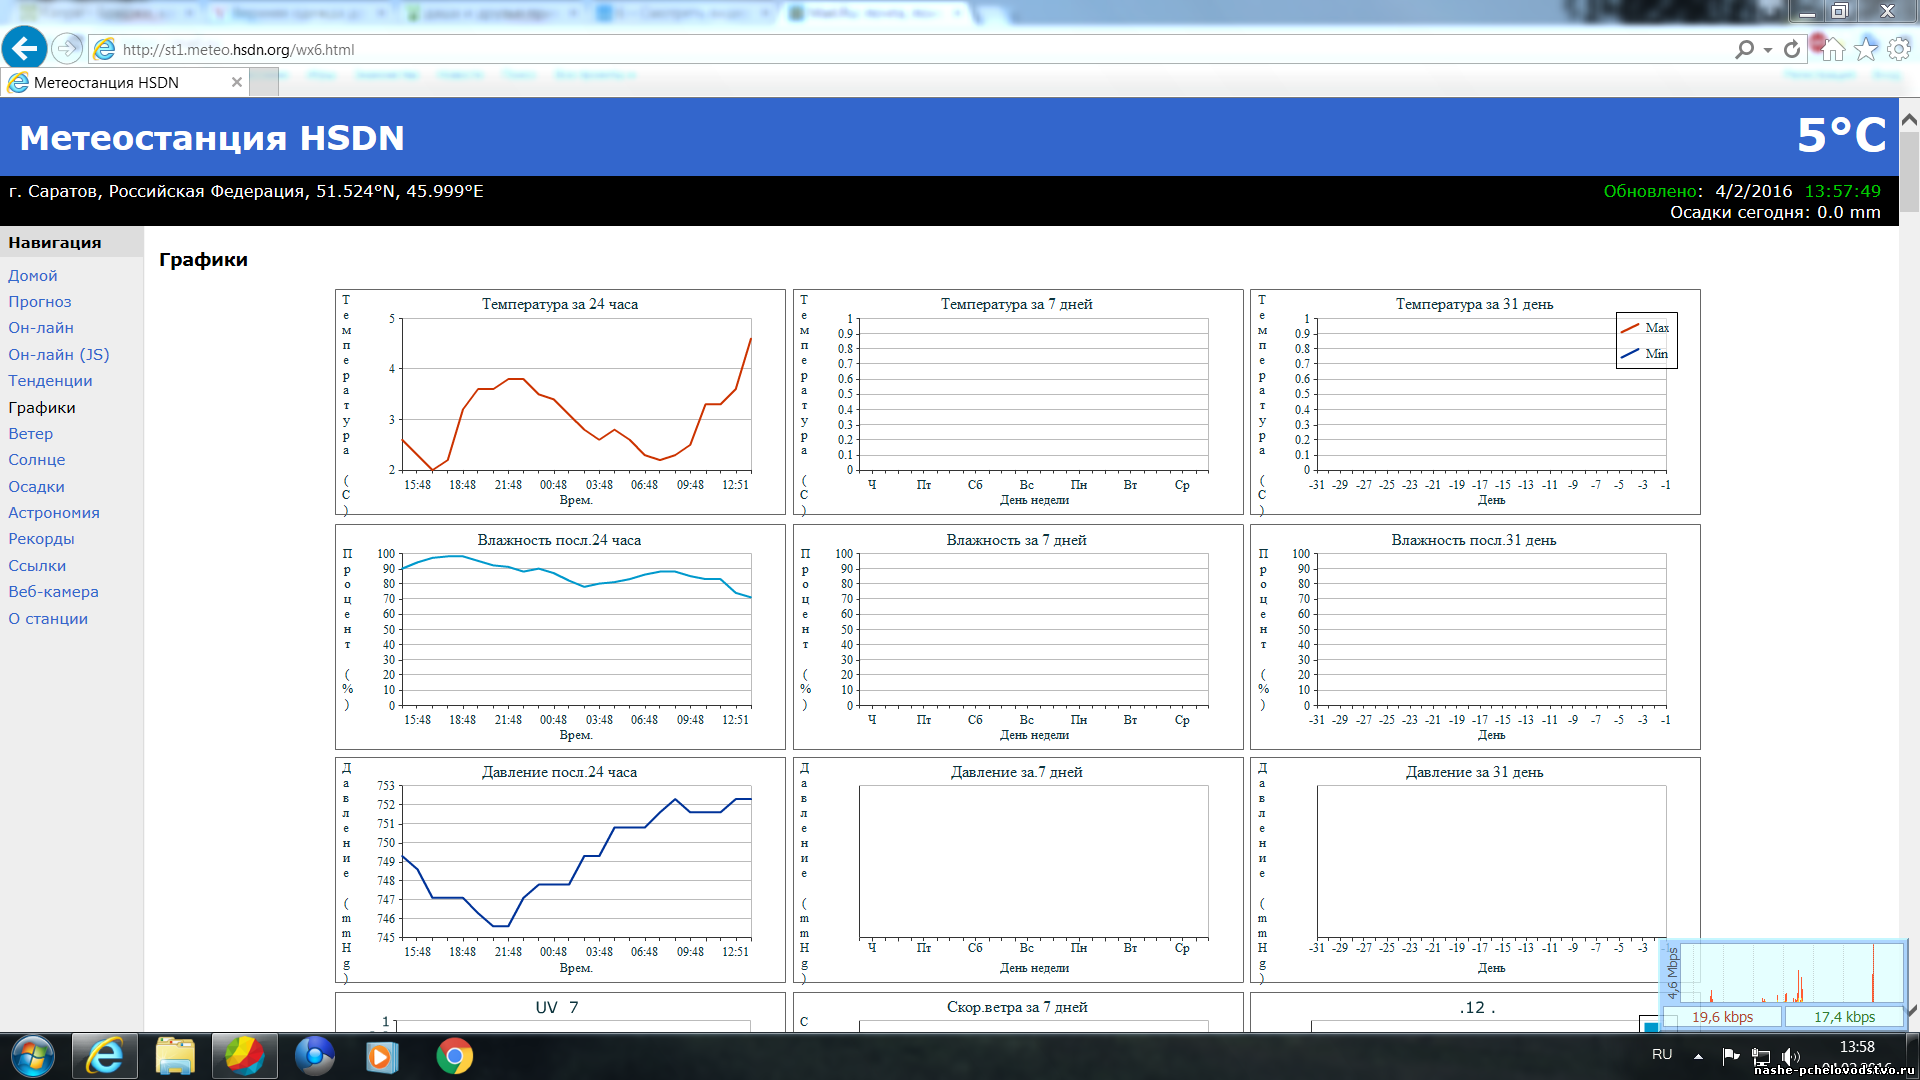Open Favorites star icon
1920x1080 pixels.
(x=1866, y=49)
